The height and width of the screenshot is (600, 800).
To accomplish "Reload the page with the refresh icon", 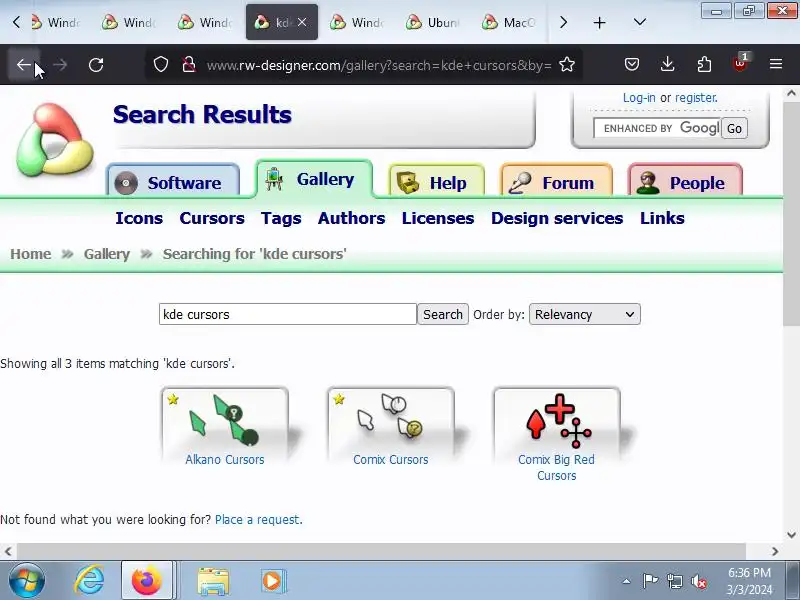I will (96, 65).
